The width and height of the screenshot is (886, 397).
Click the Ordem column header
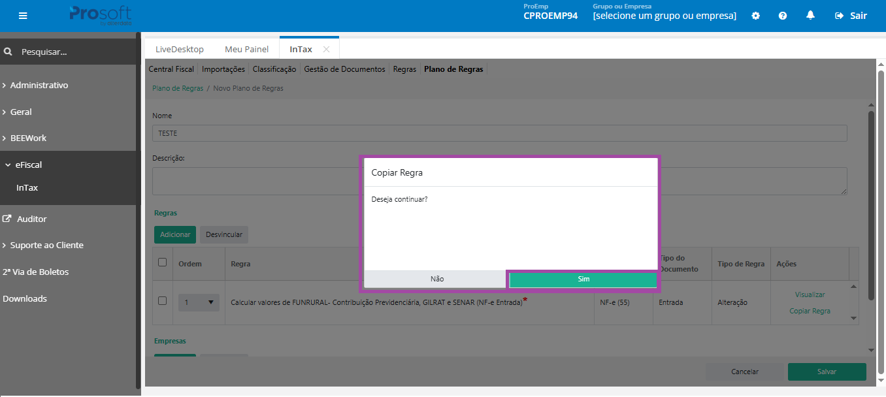190,264
